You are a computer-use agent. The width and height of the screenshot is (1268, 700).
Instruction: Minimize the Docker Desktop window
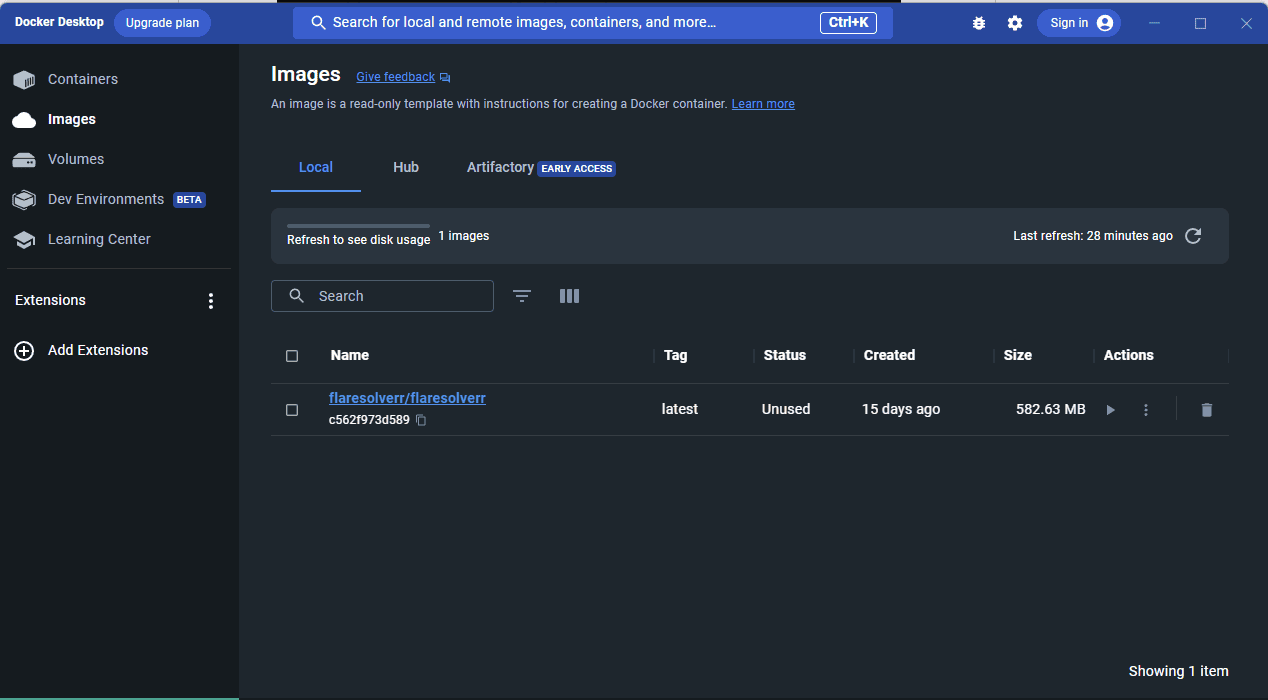coord(1155,23)
